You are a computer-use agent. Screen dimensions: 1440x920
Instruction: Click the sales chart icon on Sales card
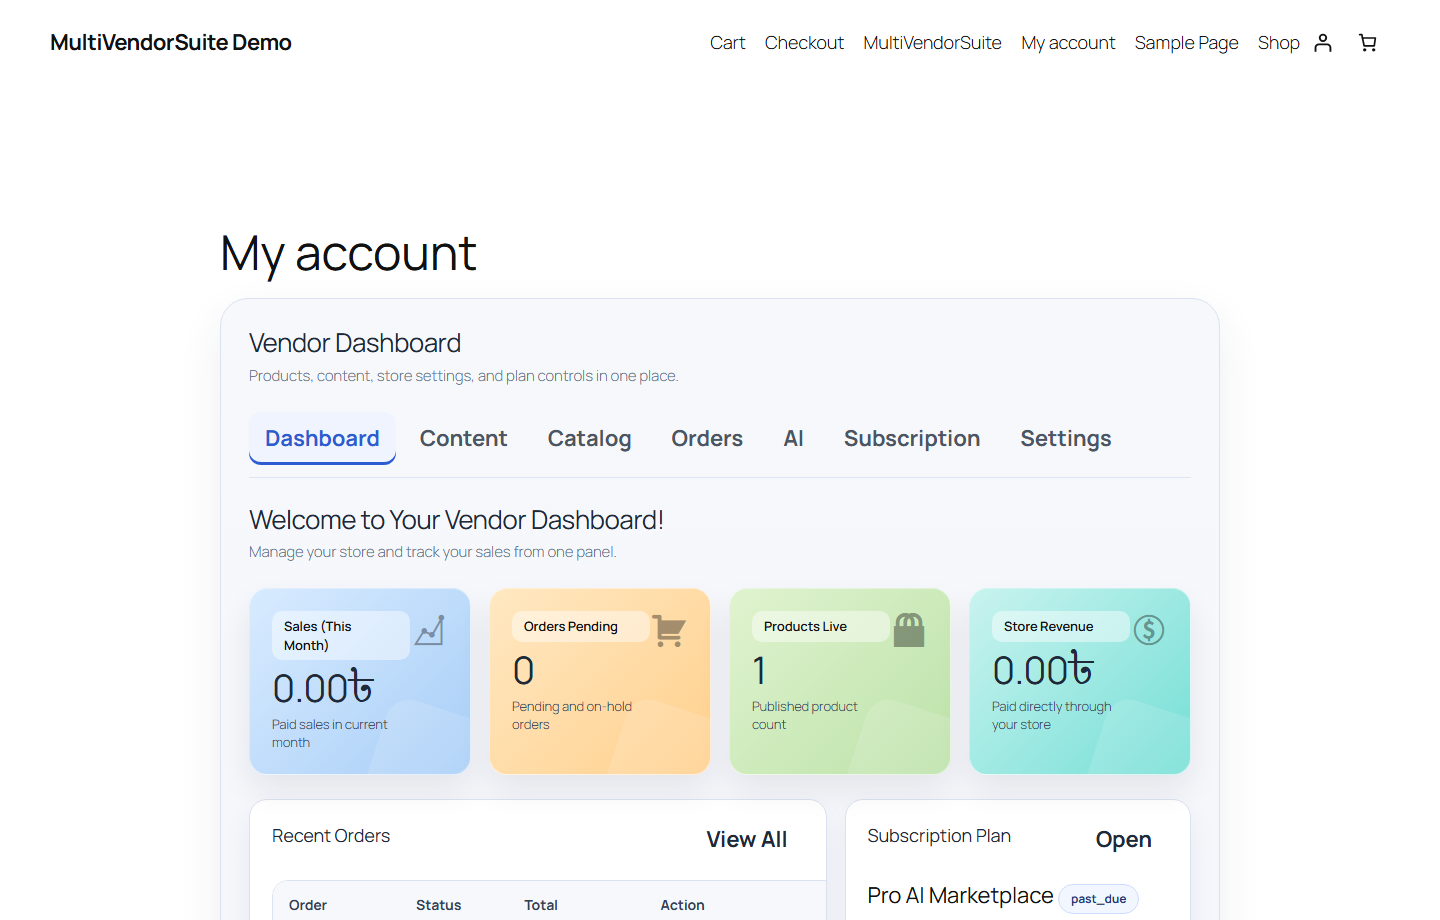[430, 630]
